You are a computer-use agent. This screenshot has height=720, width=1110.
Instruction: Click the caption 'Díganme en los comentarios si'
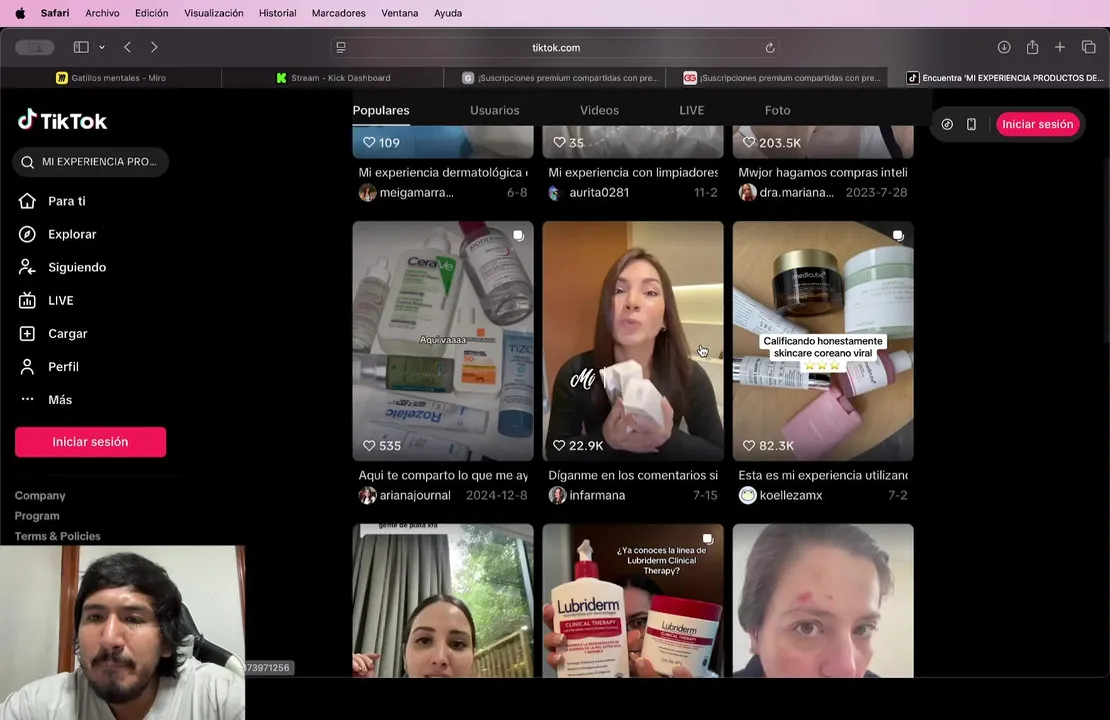click(x=633, y=475)
